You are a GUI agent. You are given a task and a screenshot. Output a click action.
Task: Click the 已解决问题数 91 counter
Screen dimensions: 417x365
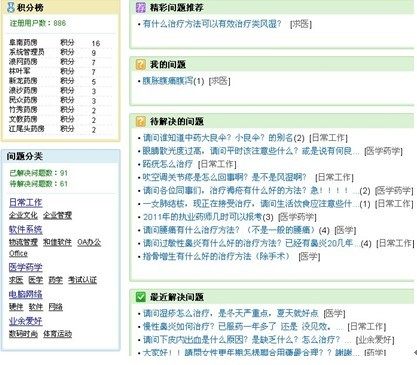click(x=39, y=173)
